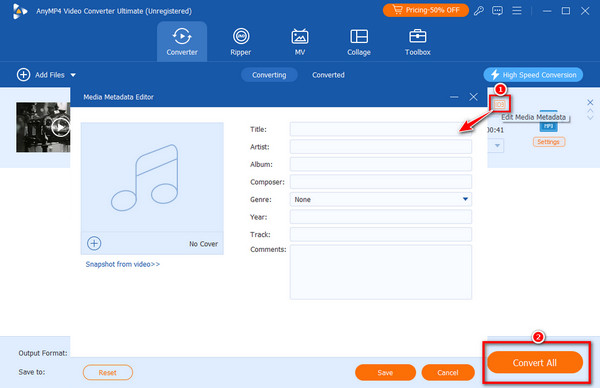Click the Title input field

381,129
